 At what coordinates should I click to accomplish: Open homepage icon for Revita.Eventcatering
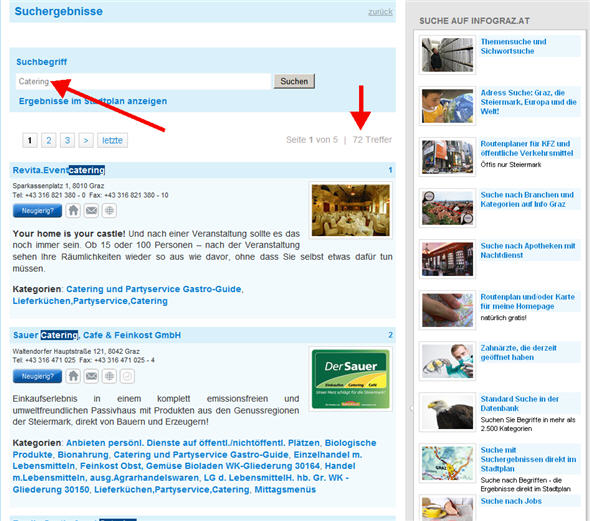point(73,210)
